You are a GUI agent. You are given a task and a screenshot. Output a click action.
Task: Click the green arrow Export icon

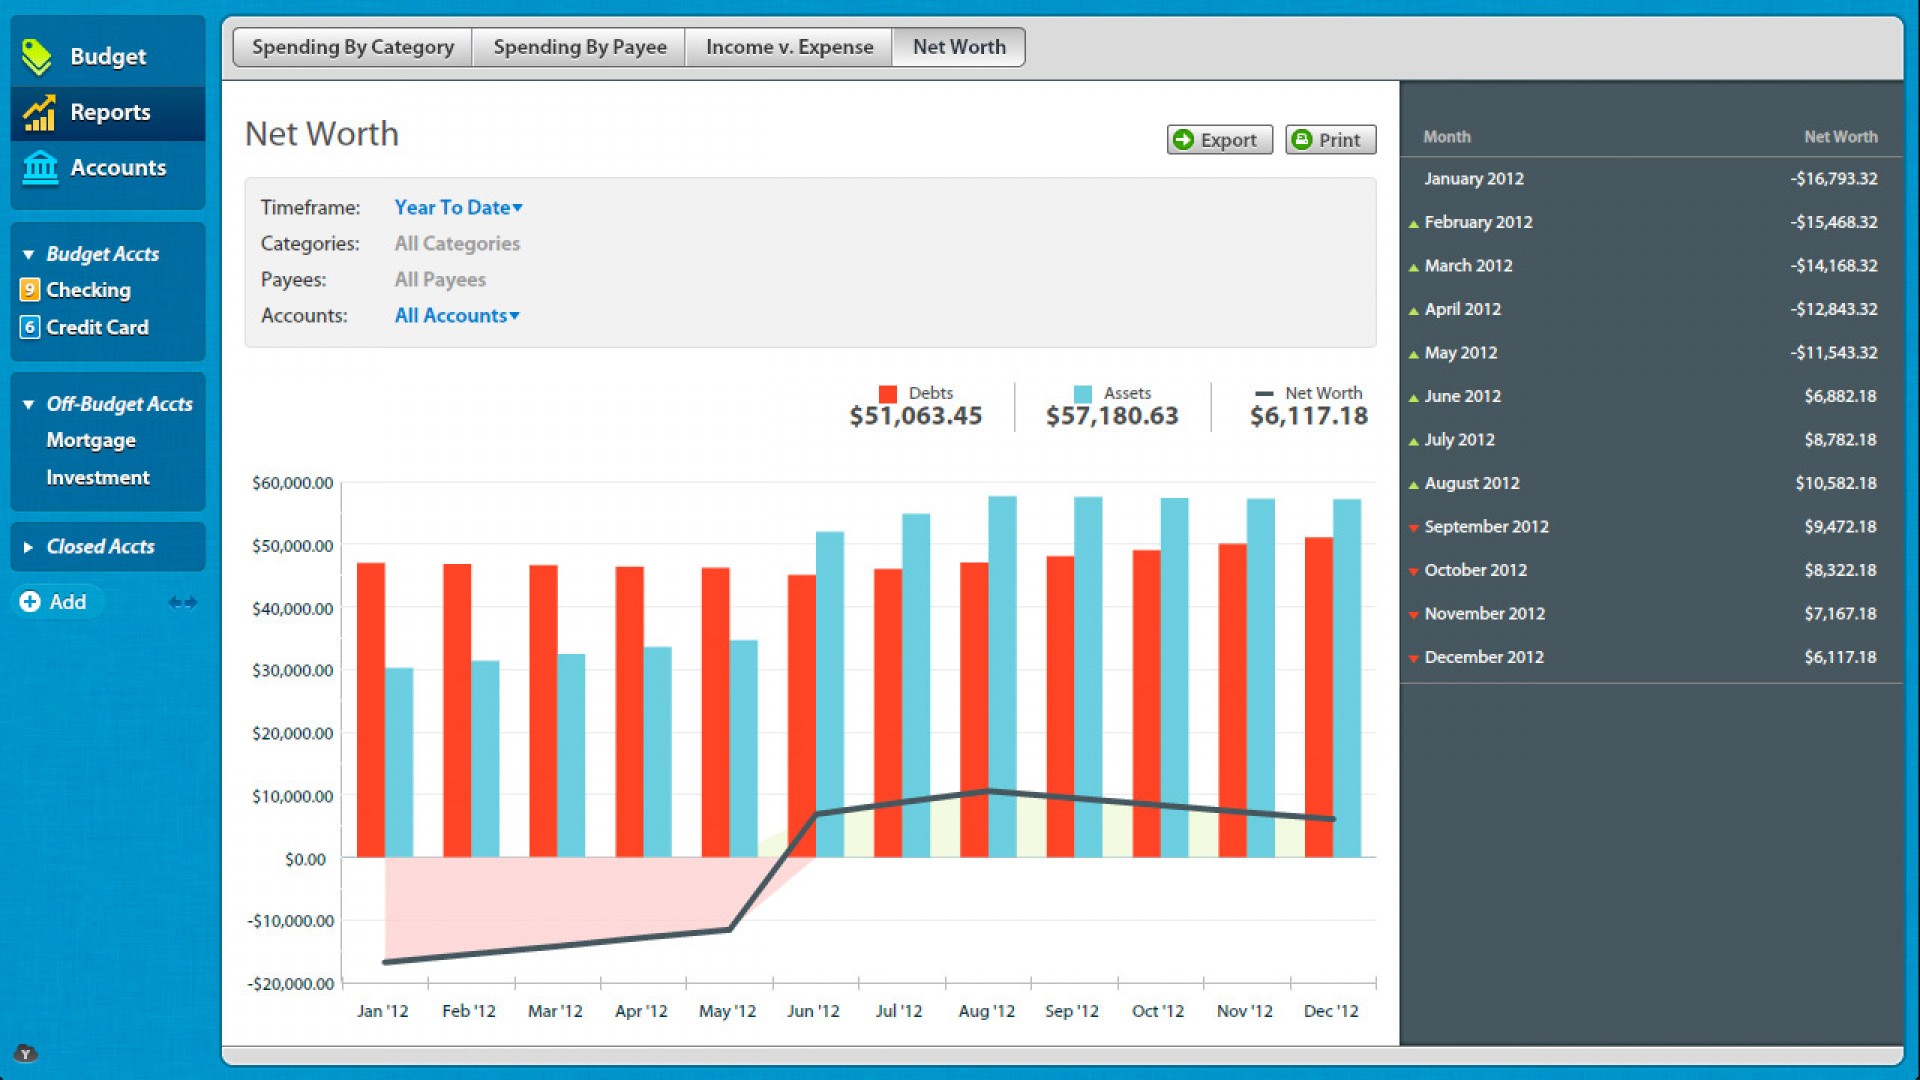[x=1184, y=140]
